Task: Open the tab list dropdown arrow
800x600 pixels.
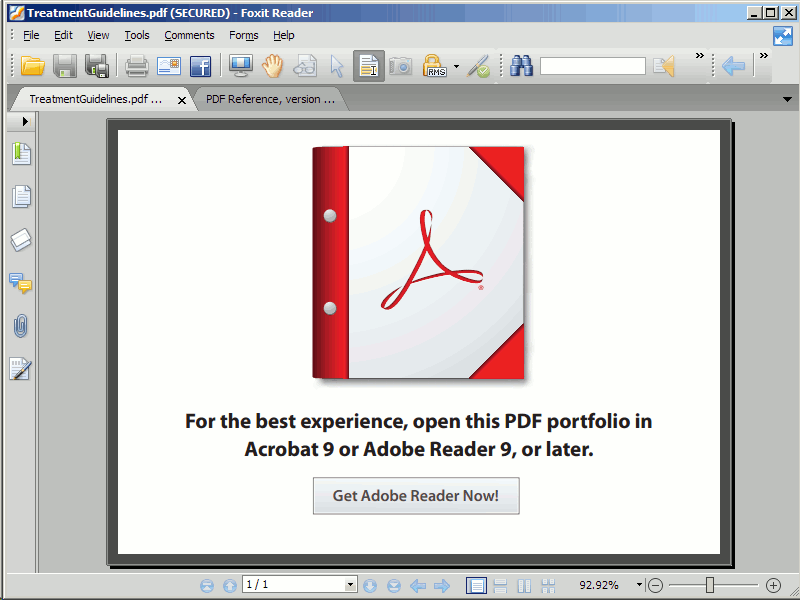Action: point(787,99)
